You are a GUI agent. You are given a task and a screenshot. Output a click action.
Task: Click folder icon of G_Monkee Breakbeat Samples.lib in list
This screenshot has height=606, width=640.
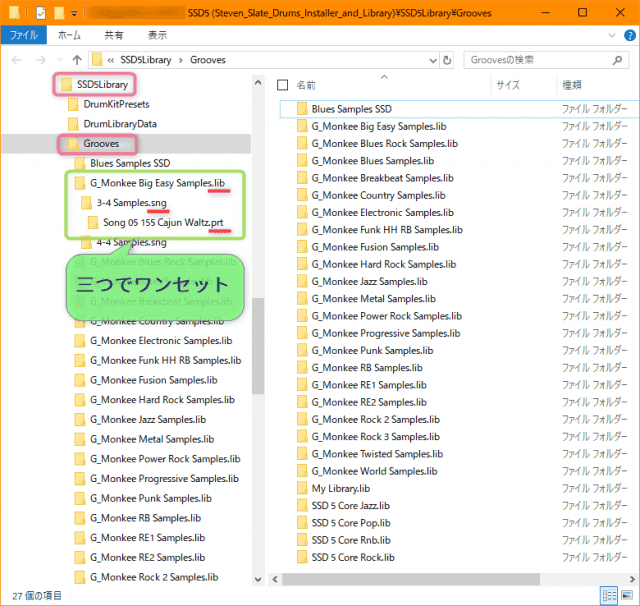(302, 178)
